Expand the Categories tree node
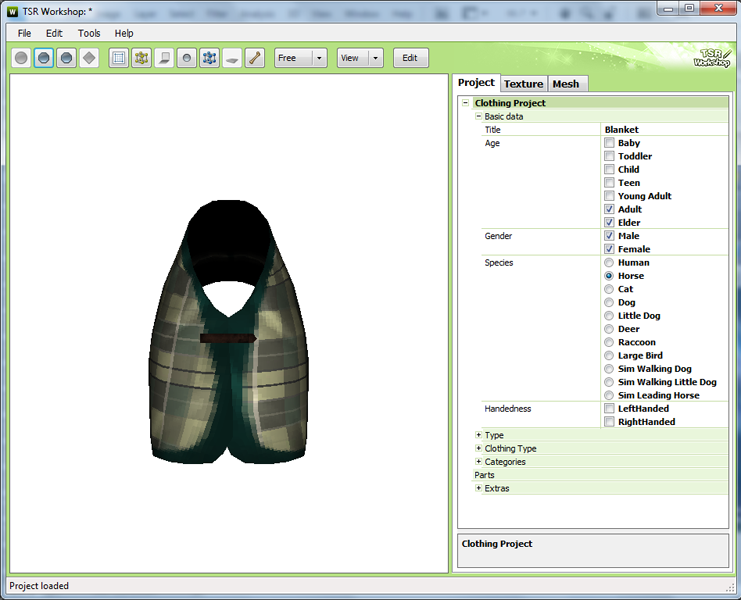This screenshot has width=741, height=600. pyautogui.click(x=479, y=462)
